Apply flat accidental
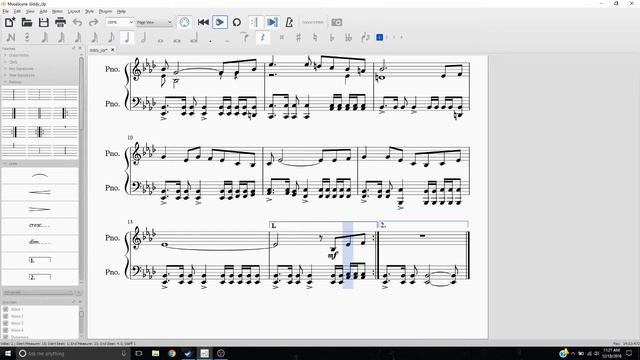This screenshot has height=360, width=640. click(331, 38)
